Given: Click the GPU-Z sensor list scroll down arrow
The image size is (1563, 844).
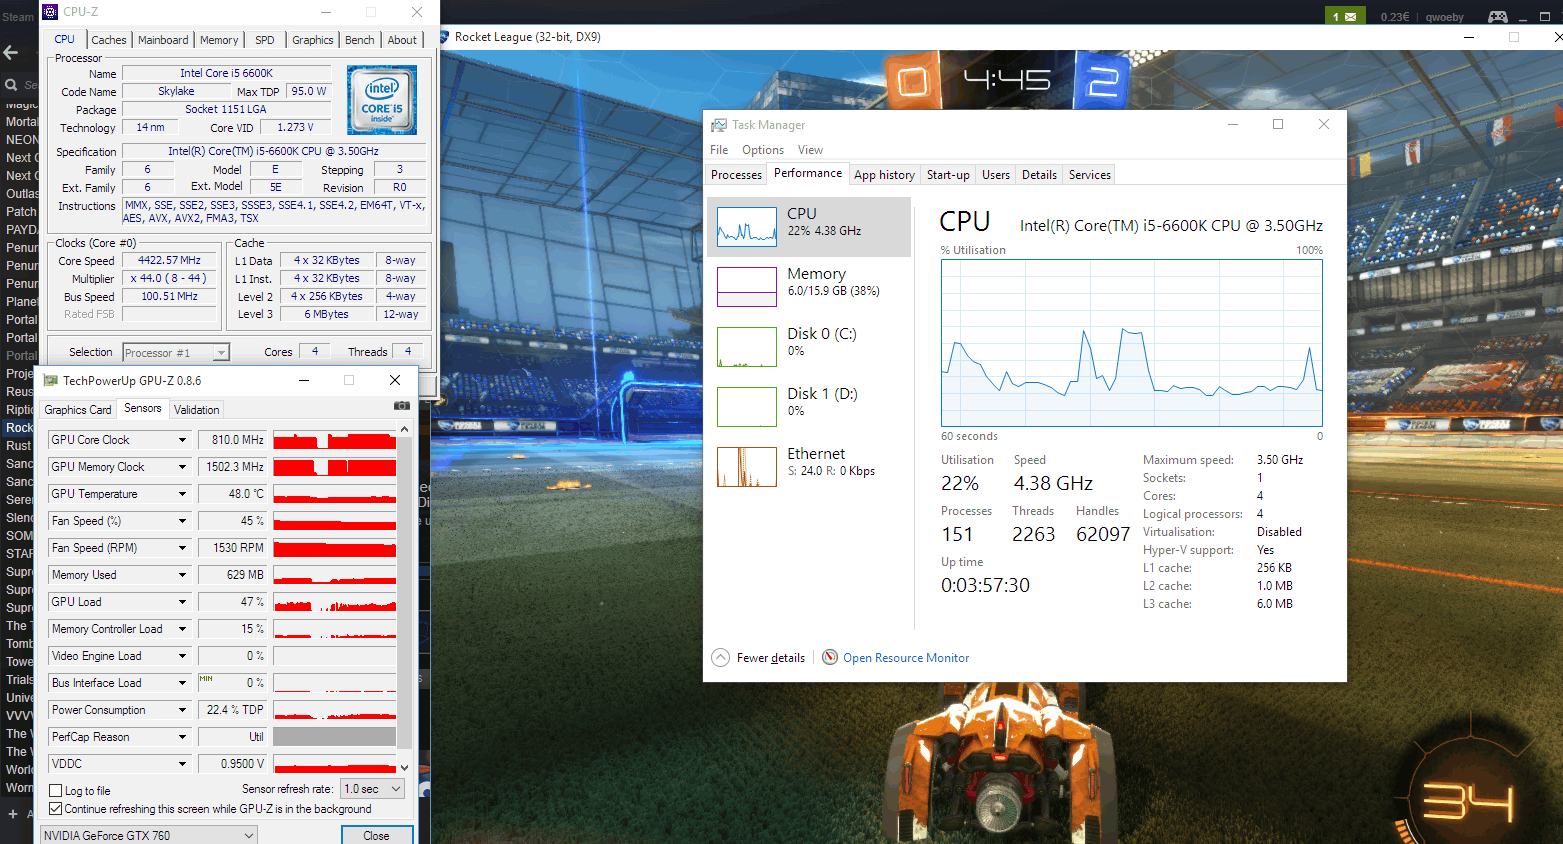Looking at the screenshot, I should click(x=404, y=767).
